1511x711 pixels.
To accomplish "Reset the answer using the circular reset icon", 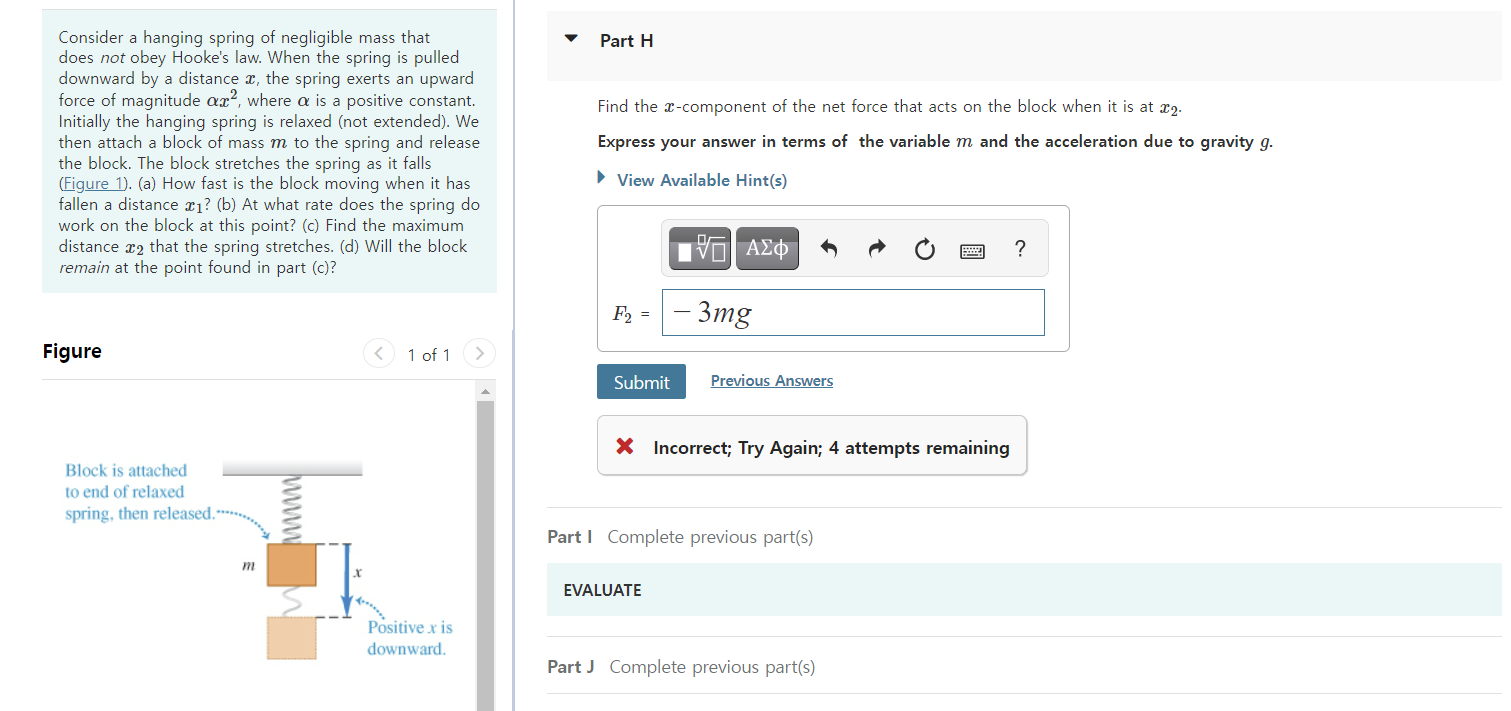I will click(x=925, y=249).
